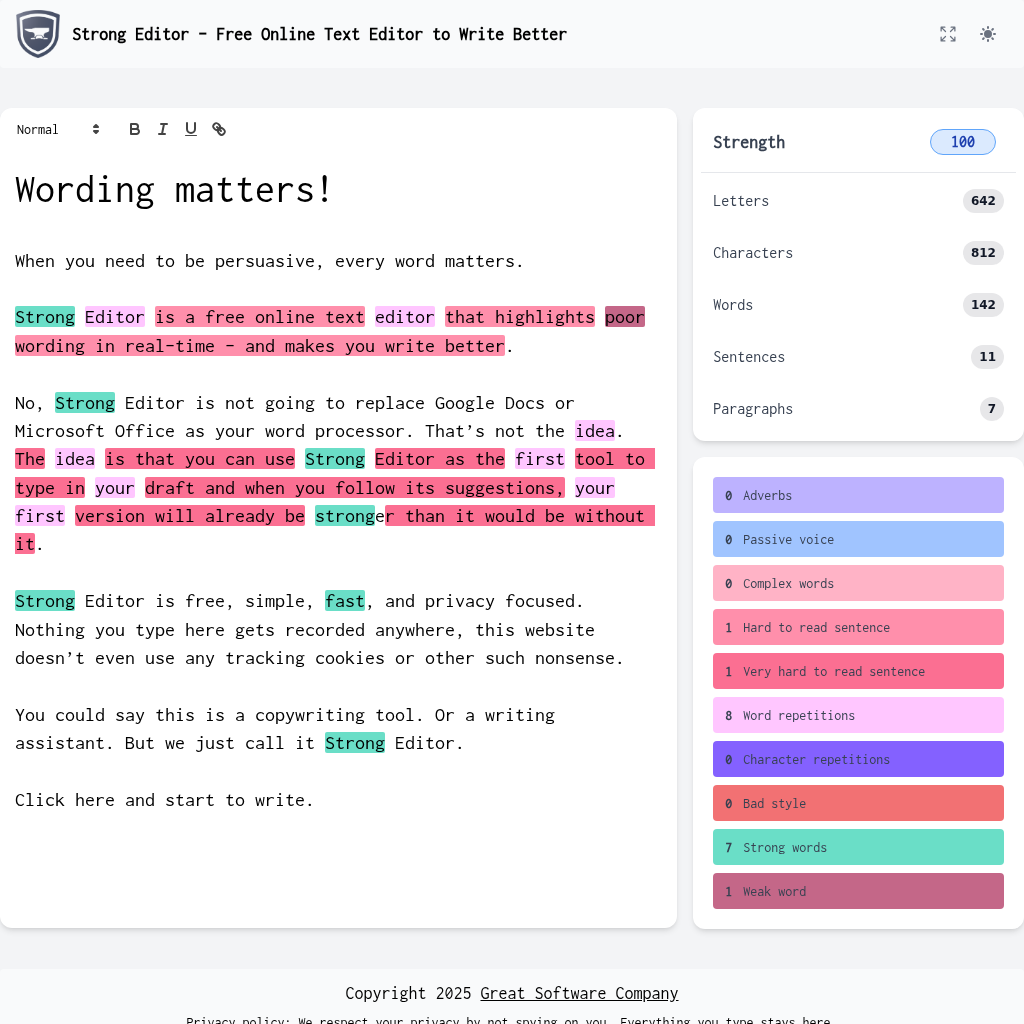Click the Words count 142

[982, 304]
